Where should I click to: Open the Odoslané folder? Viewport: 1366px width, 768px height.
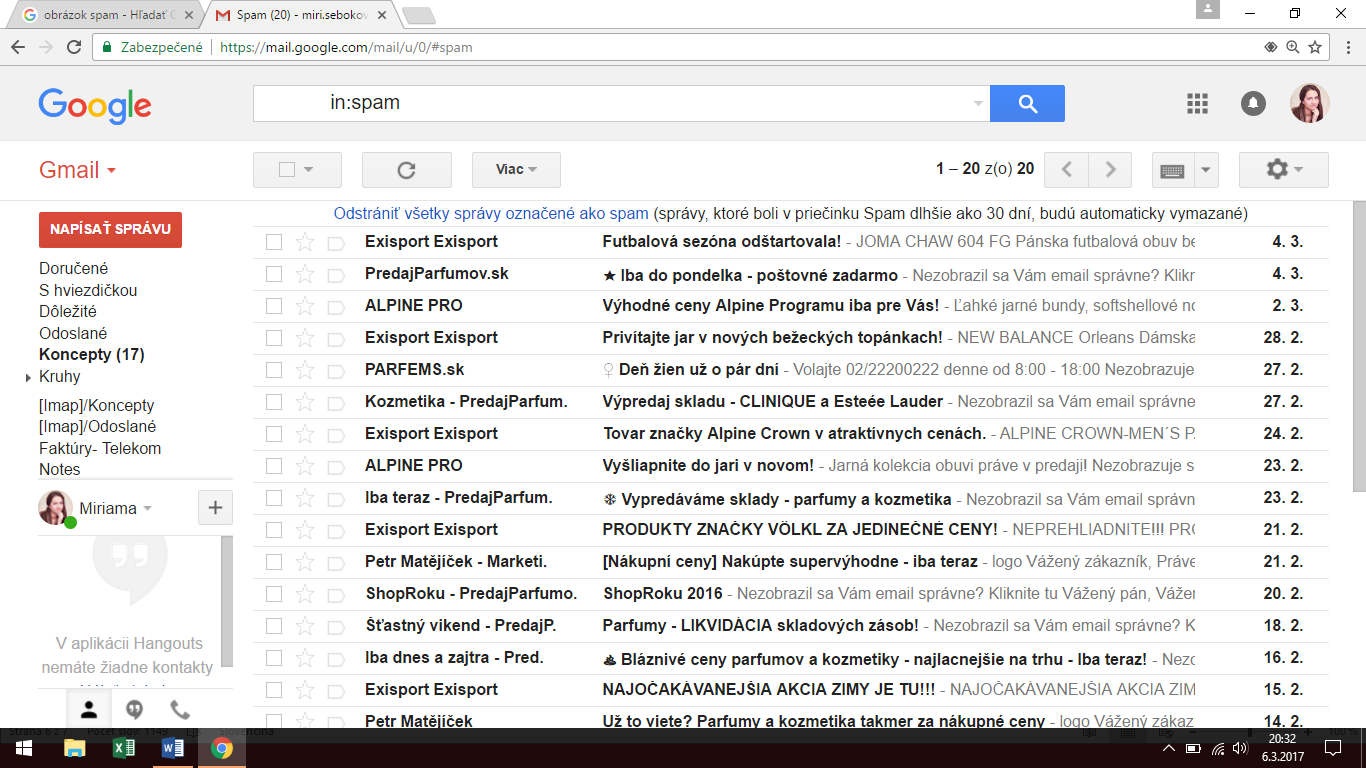[x=72, y=333]
